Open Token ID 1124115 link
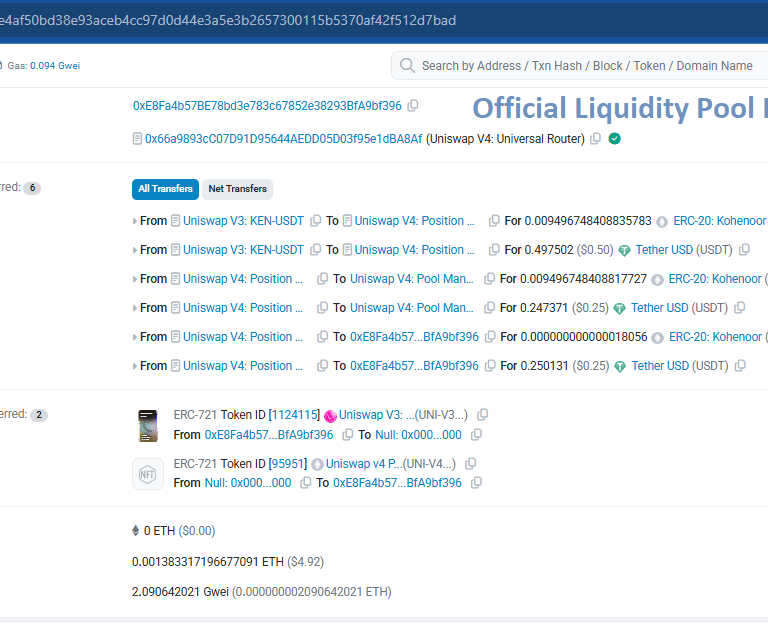Image resolution: width=768 pixels, height=627 pixels. point(294,415)
